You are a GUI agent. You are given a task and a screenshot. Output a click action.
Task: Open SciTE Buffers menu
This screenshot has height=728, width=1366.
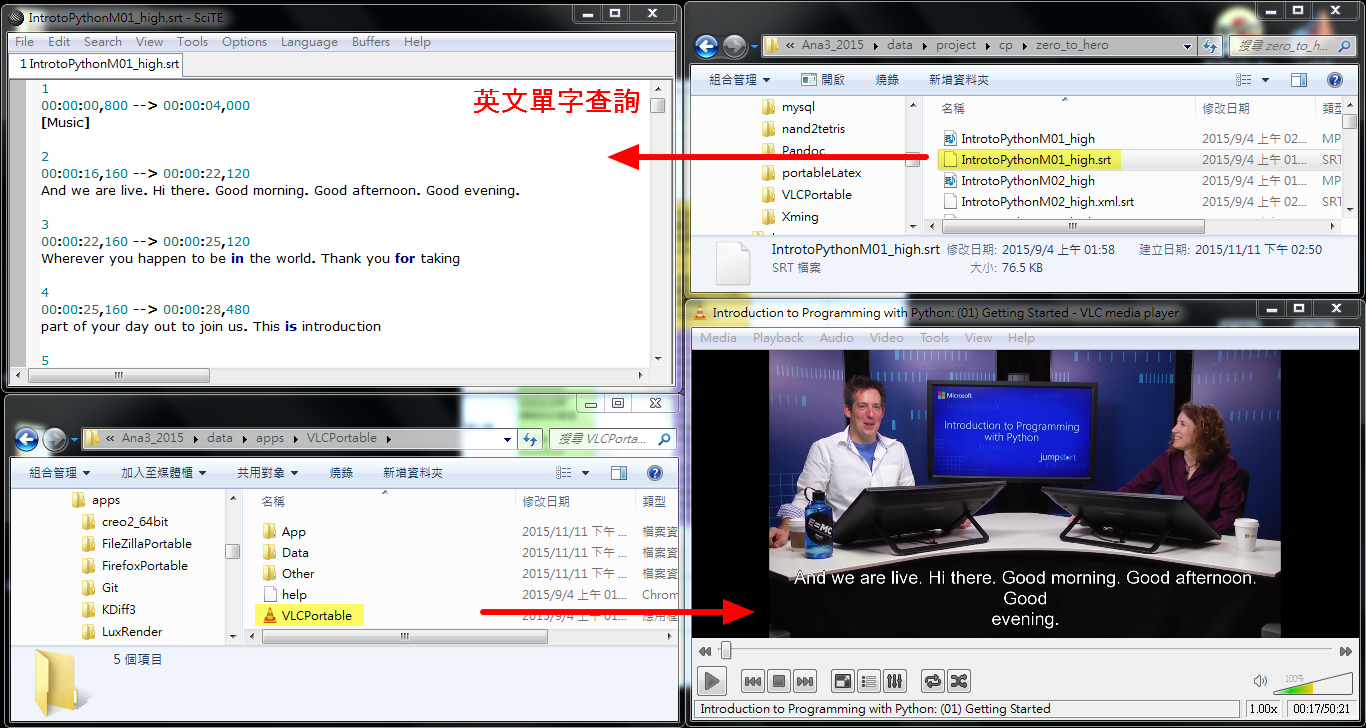tap(371, 42)
